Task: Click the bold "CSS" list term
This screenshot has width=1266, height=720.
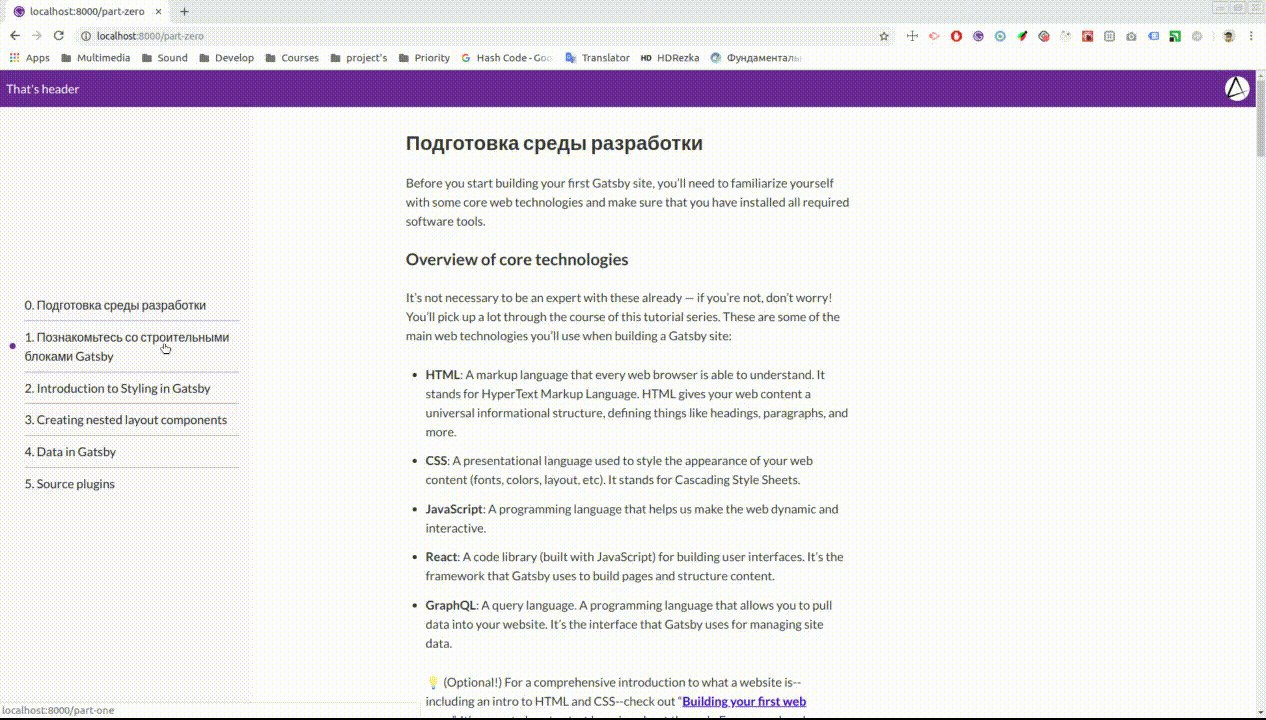Action: coord(436,461)
